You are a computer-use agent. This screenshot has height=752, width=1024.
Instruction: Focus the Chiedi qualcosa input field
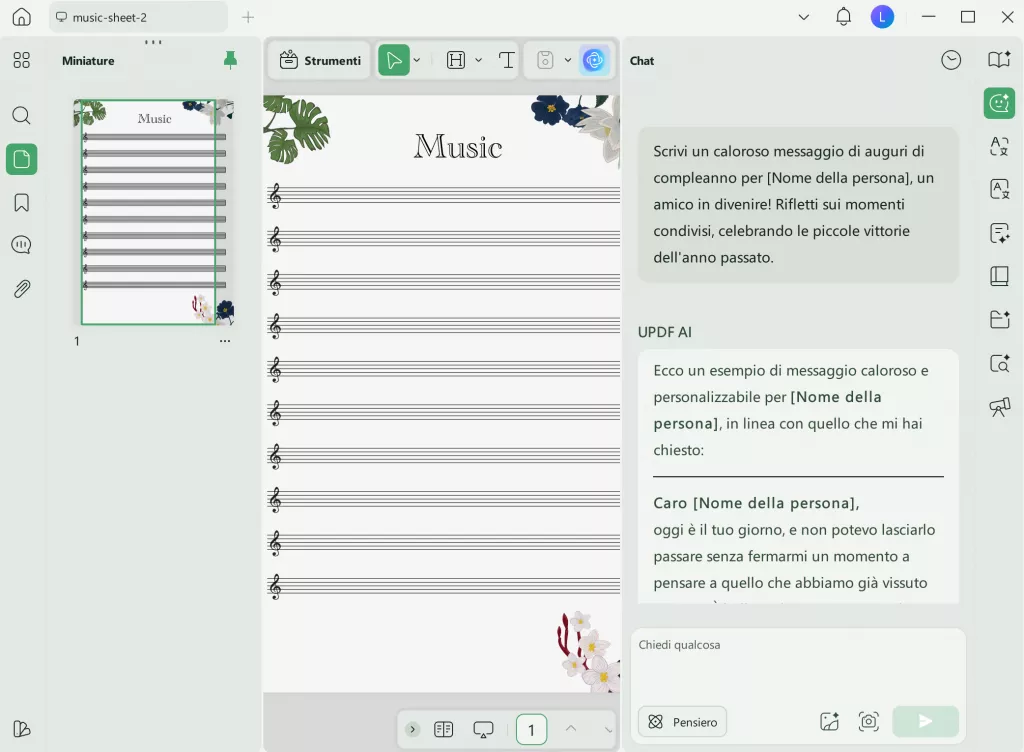pyautogui.click(x=797, y=665)
